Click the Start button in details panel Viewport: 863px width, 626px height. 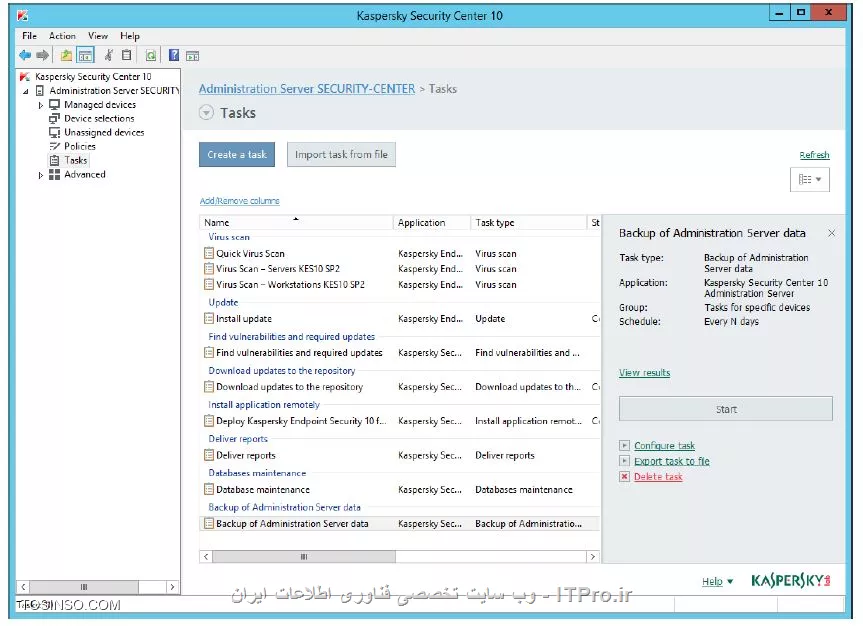(725, 409)
